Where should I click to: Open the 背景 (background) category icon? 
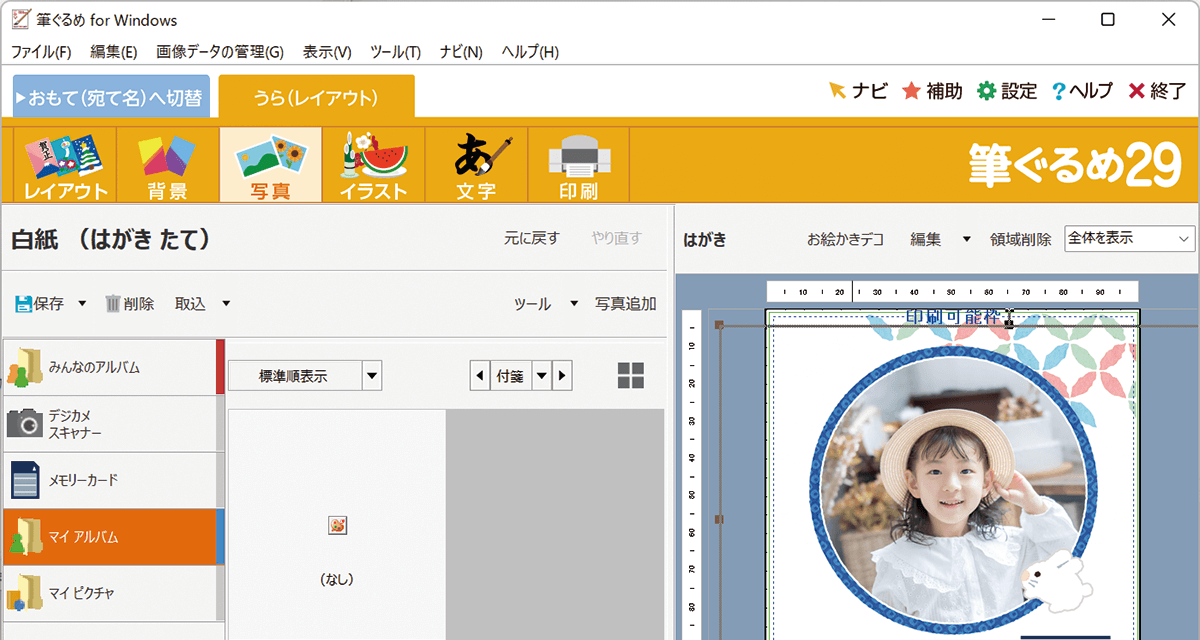[167, 165]
